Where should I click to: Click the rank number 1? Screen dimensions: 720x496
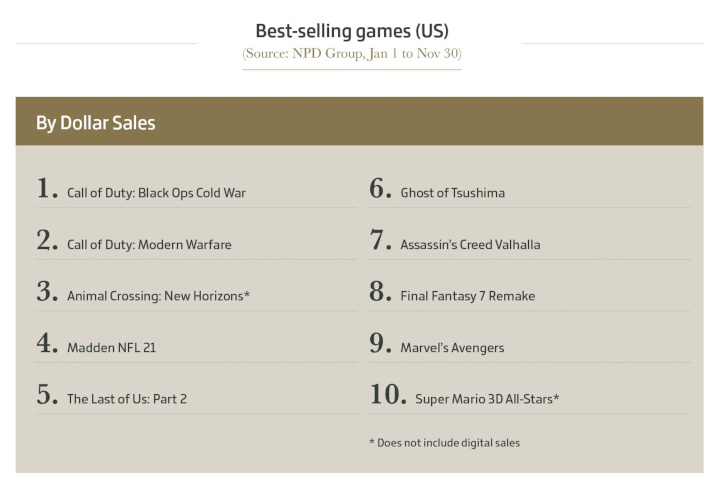(x=47, y=189)
